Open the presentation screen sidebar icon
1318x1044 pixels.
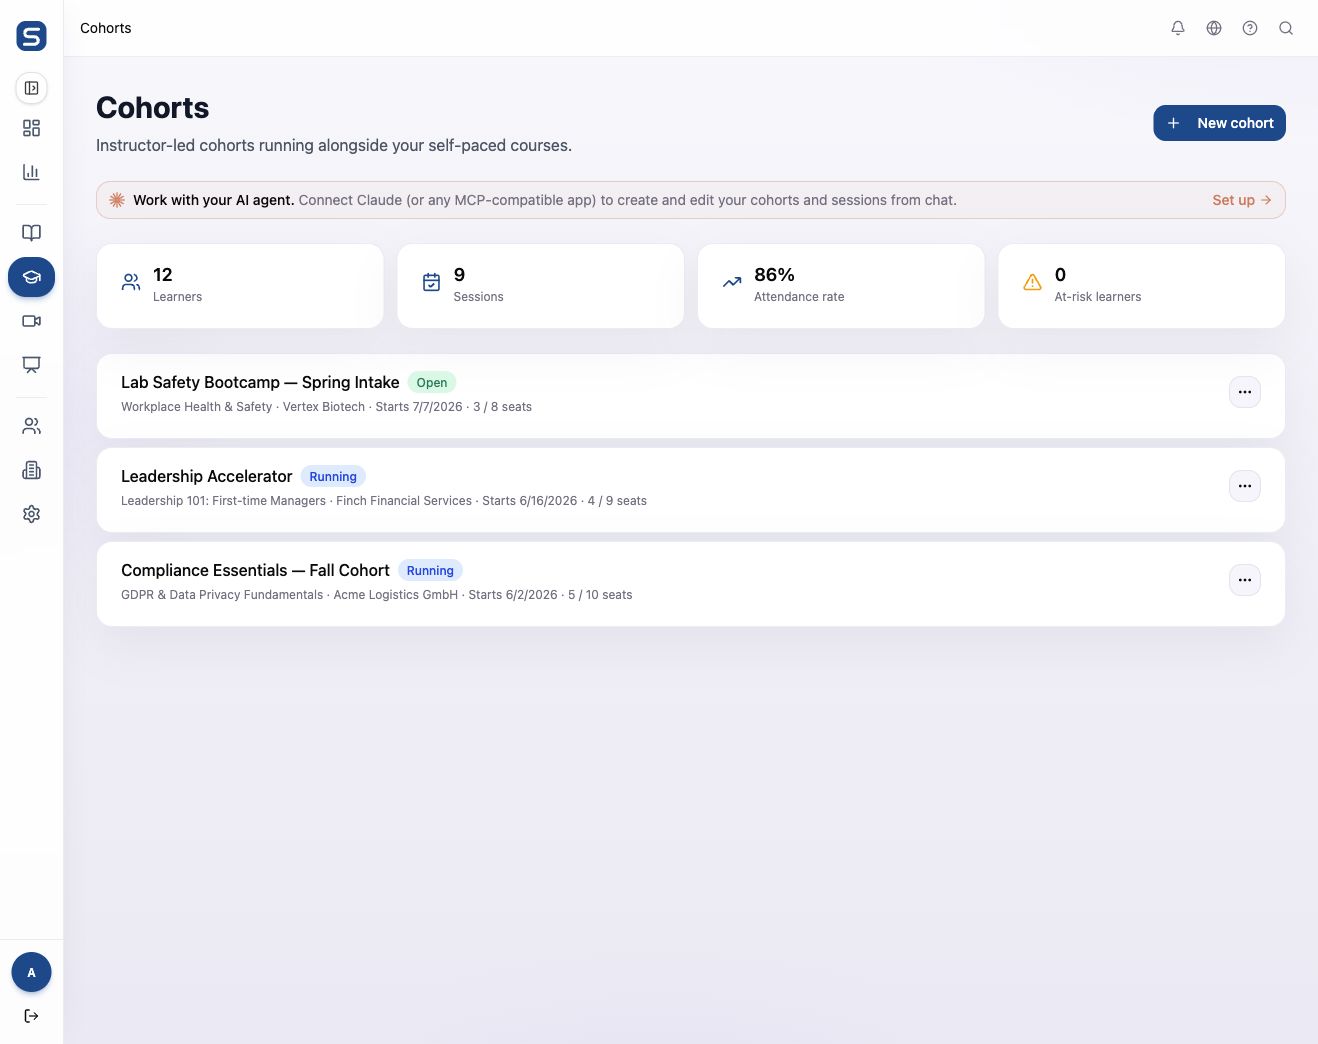click(x=31, y=365)
